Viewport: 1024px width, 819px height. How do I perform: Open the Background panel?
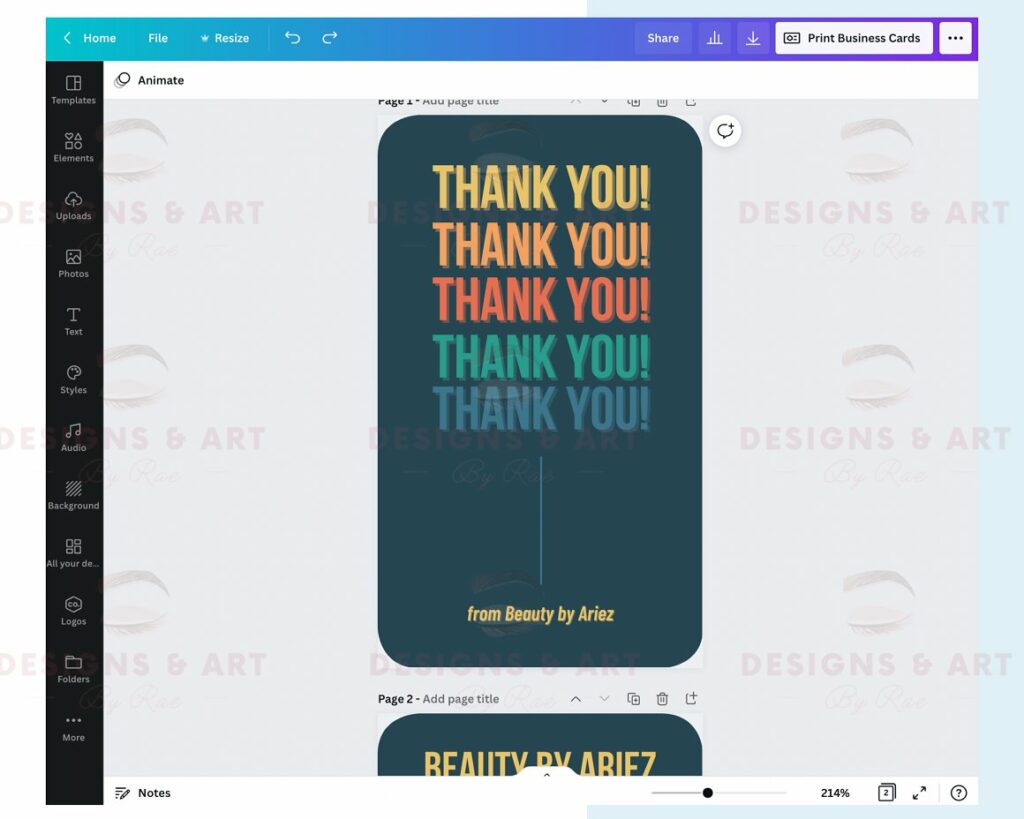tap(73, 496)
